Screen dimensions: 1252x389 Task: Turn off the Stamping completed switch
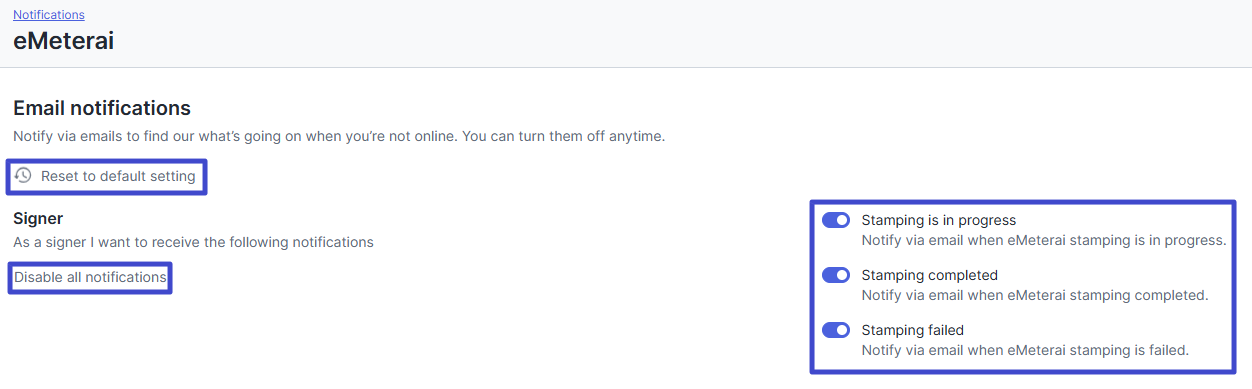tap(836, 275)
